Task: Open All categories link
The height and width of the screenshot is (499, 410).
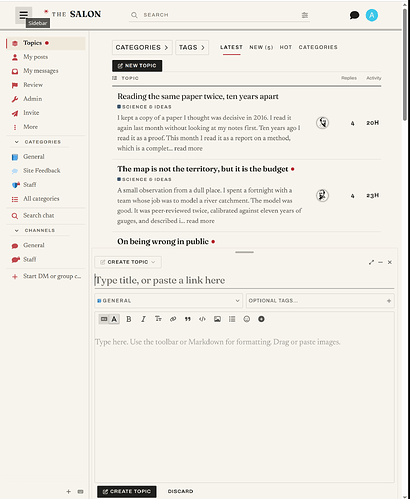Action: (x=46, y=199)
